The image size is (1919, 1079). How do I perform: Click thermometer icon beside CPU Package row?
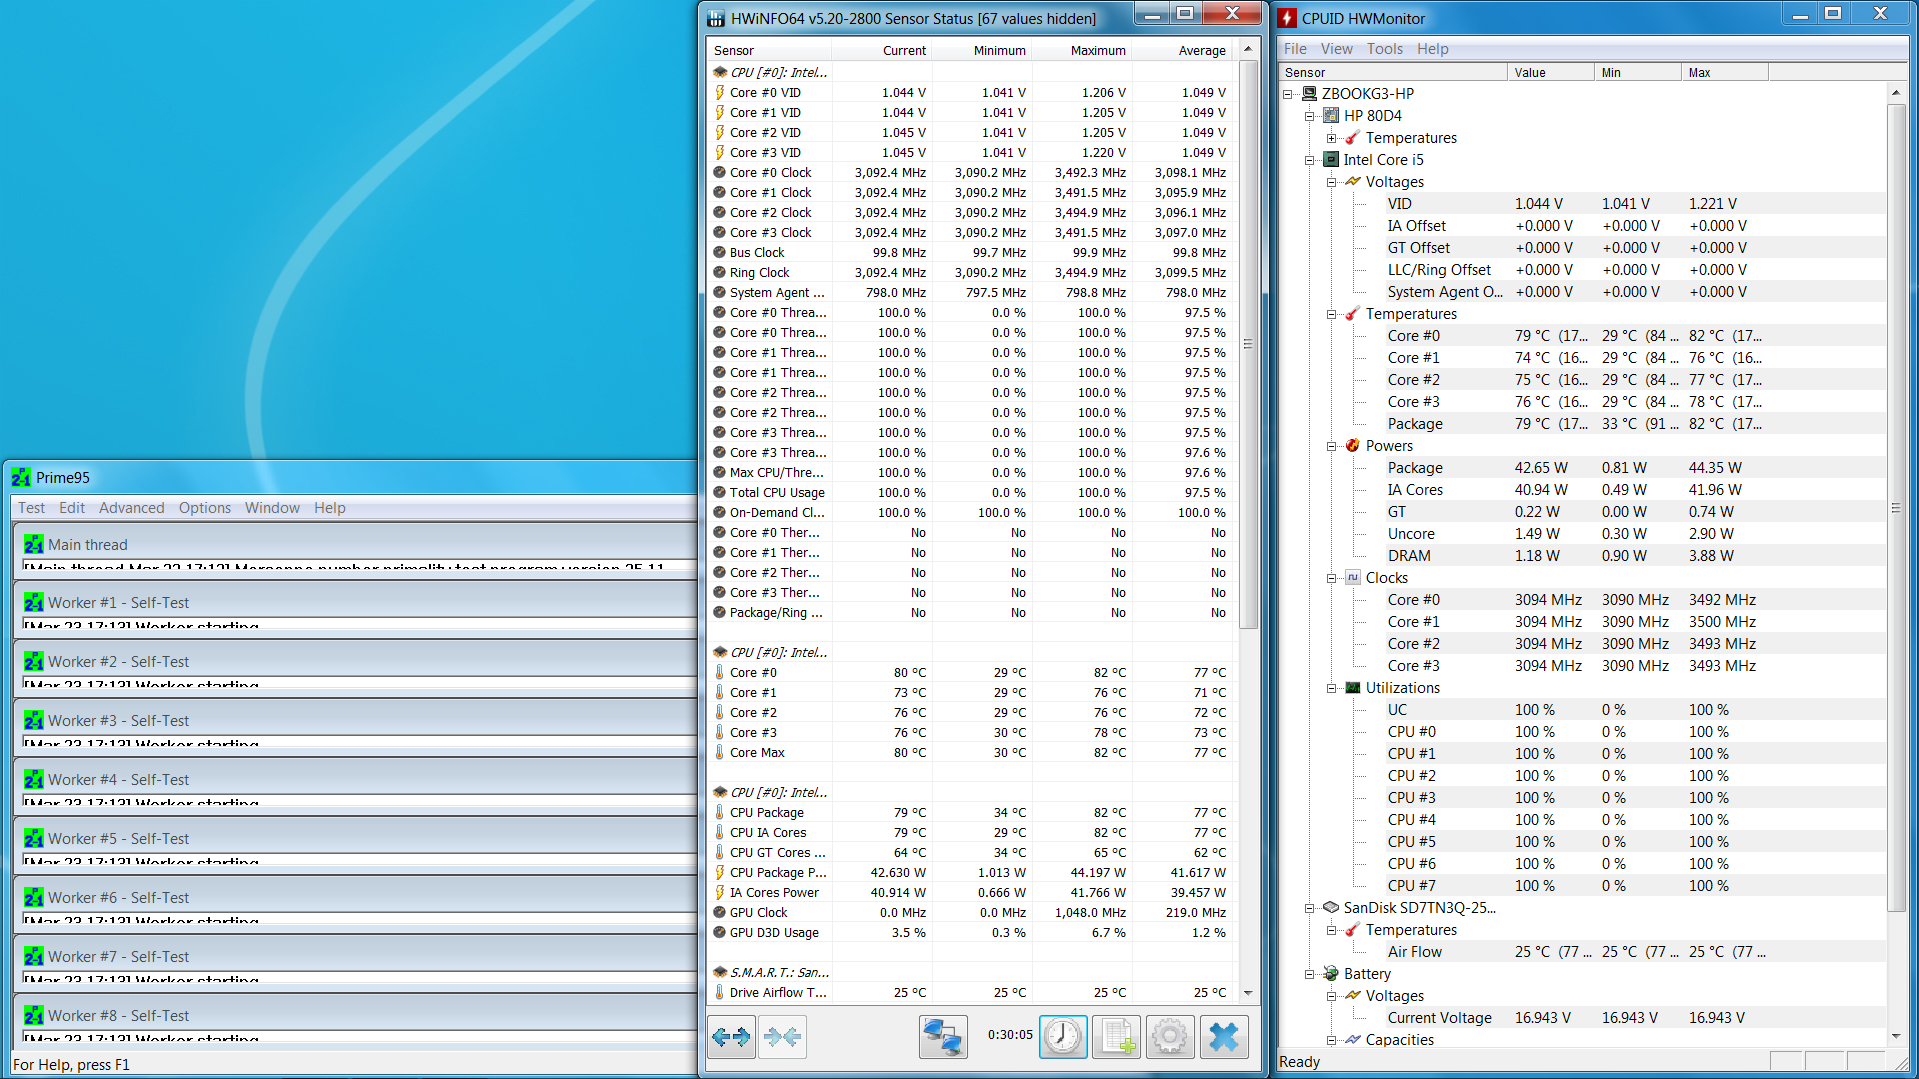719,813
